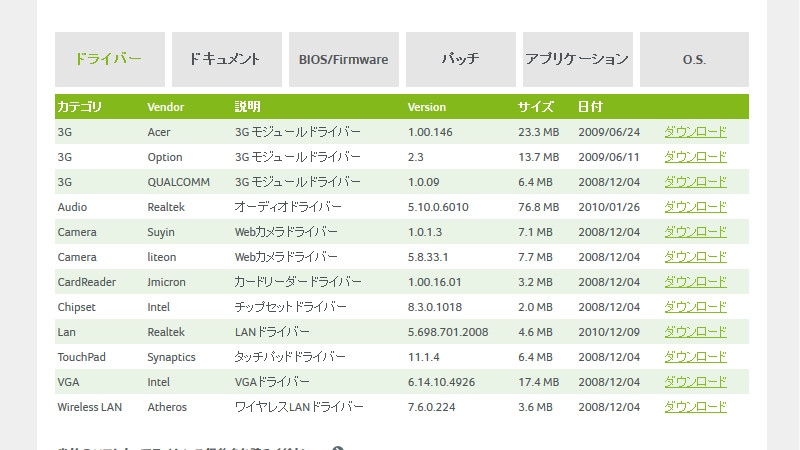Select version 6.14.10.4926 text
This screenshot has width=800, height=450.
pyautogui.click(x=441, y=382)
